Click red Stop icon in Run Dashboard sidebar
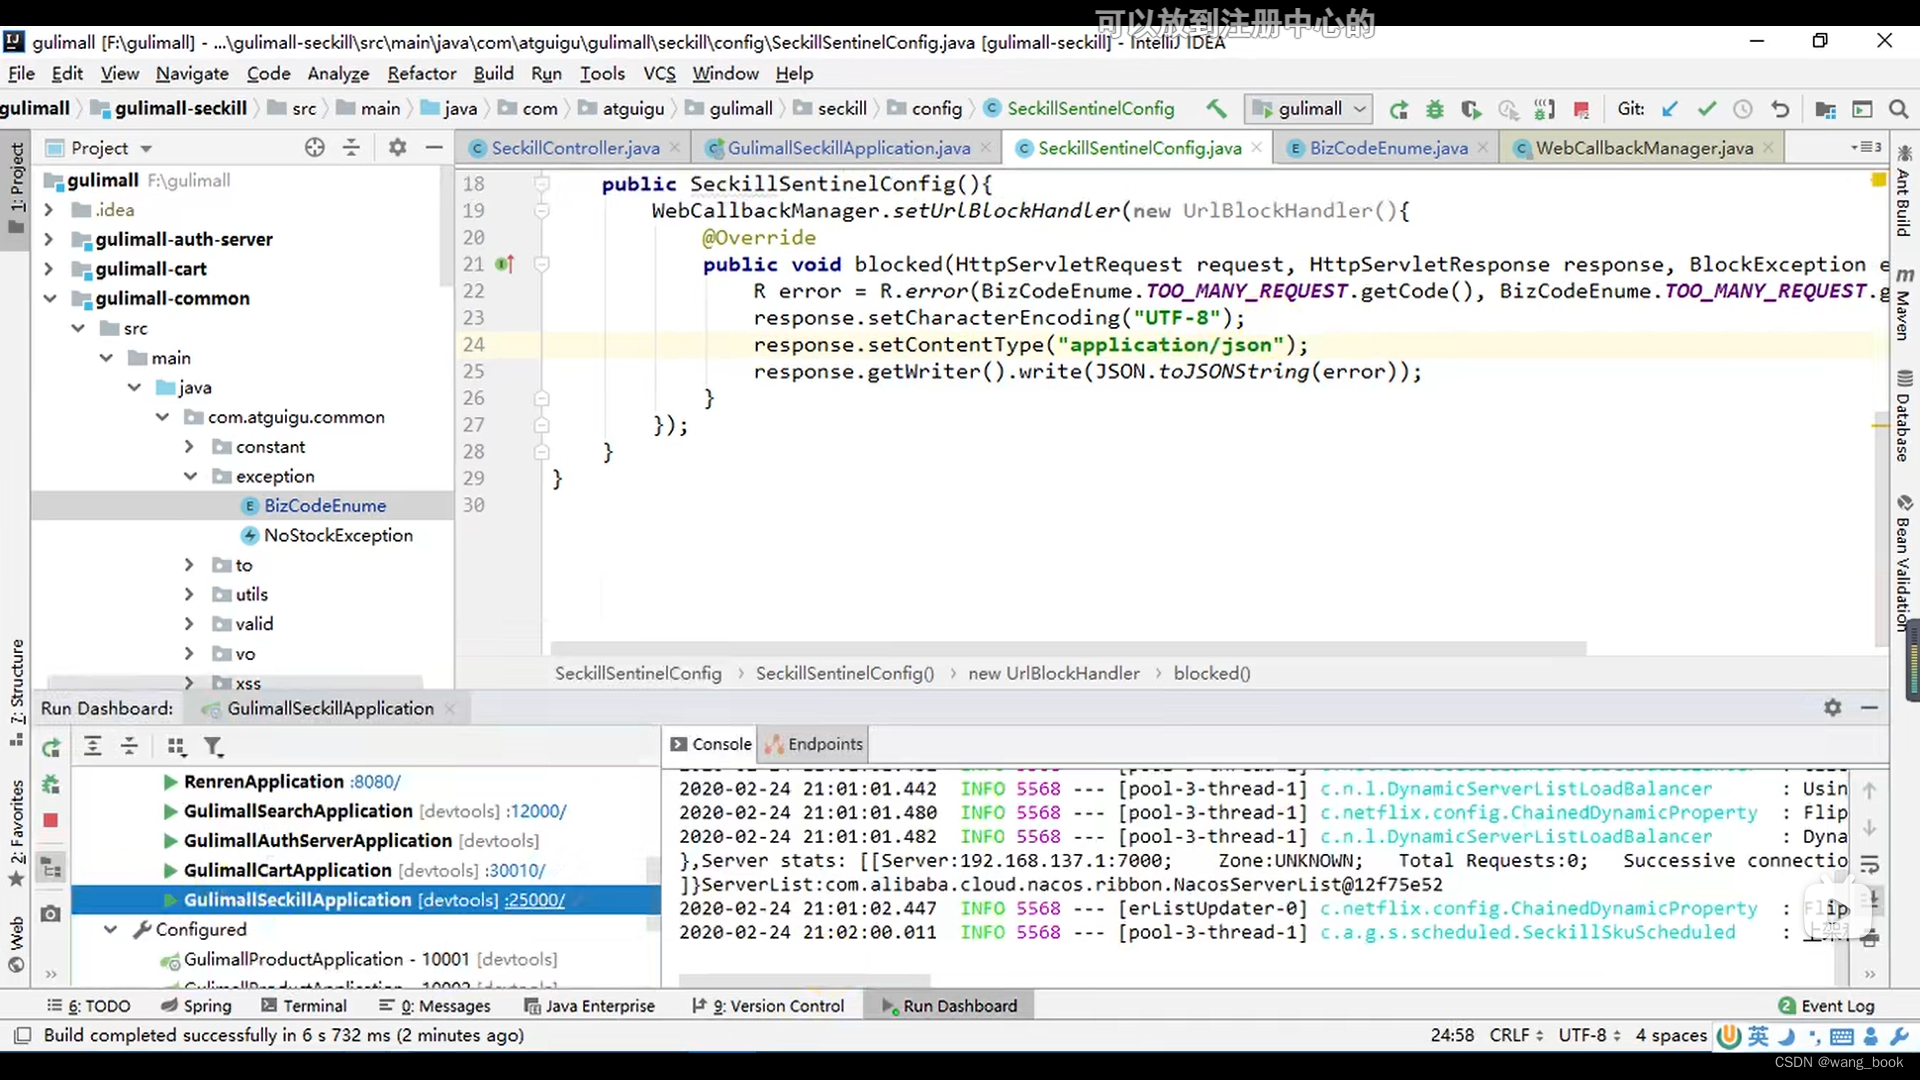Viewport: 1920px width, 1080px height. click(x=51, y=820)
